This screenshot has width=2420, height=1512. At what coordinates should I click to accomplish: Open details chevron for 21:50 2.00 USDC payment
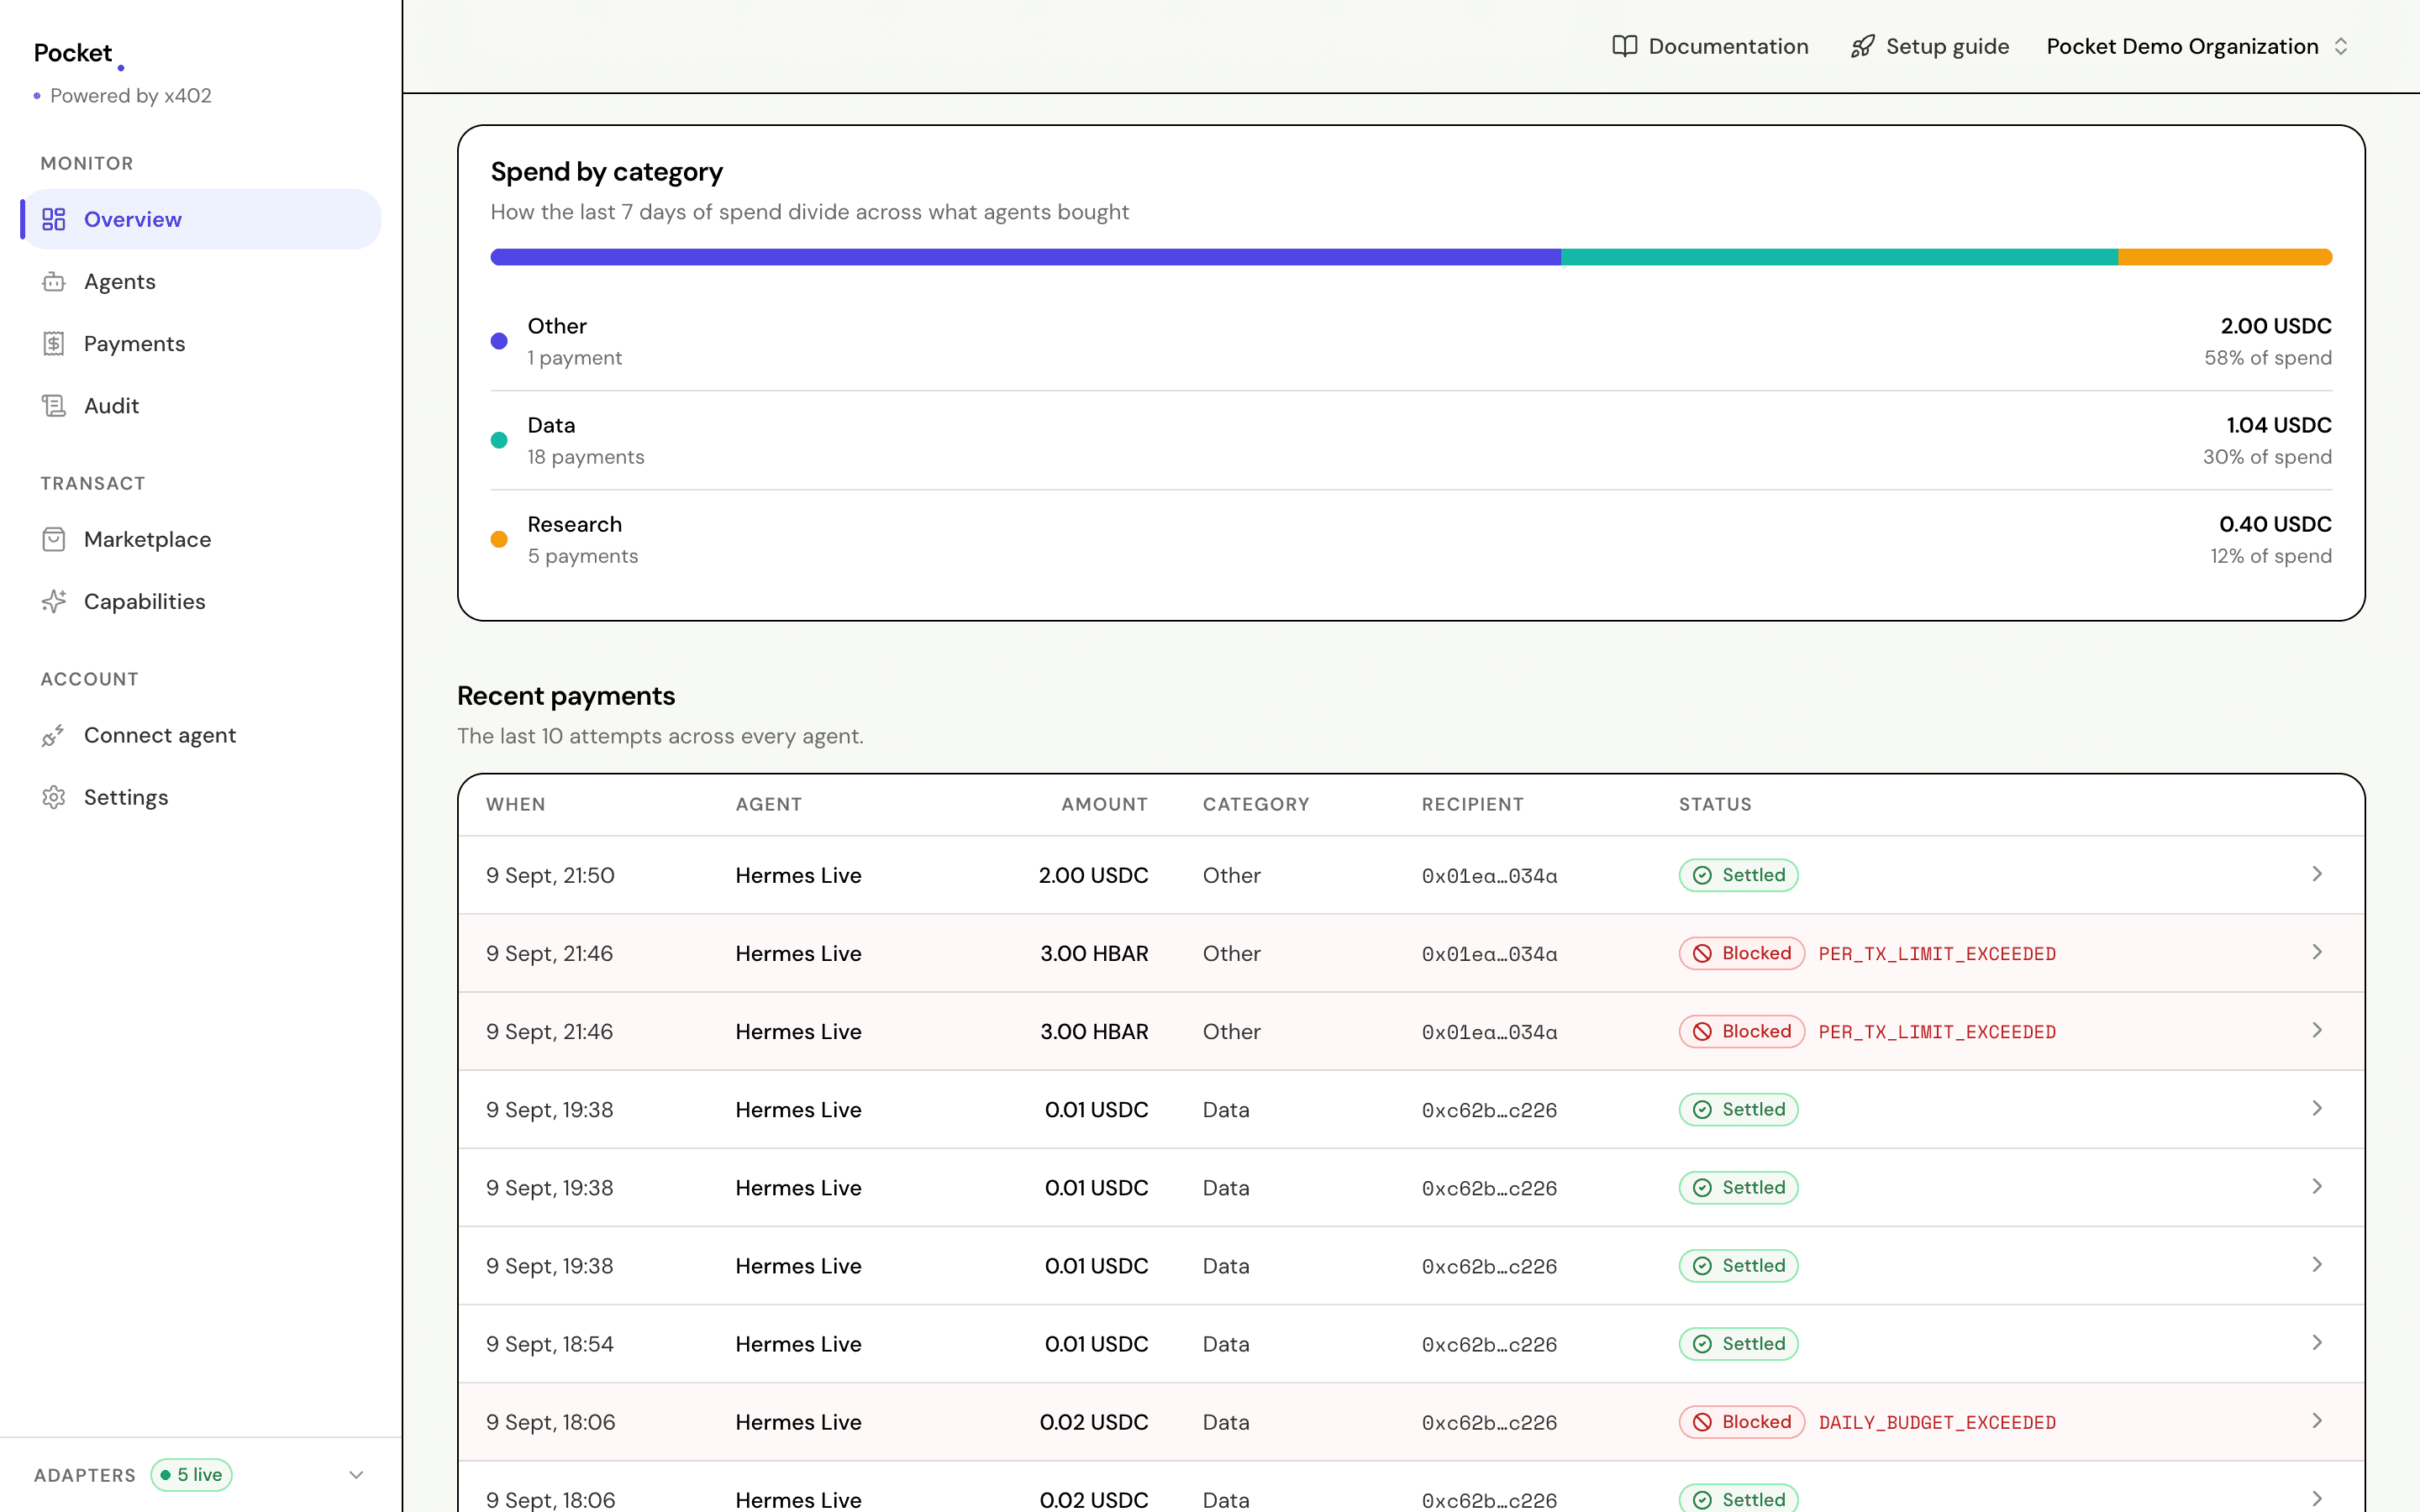[x=2317, y=874]
